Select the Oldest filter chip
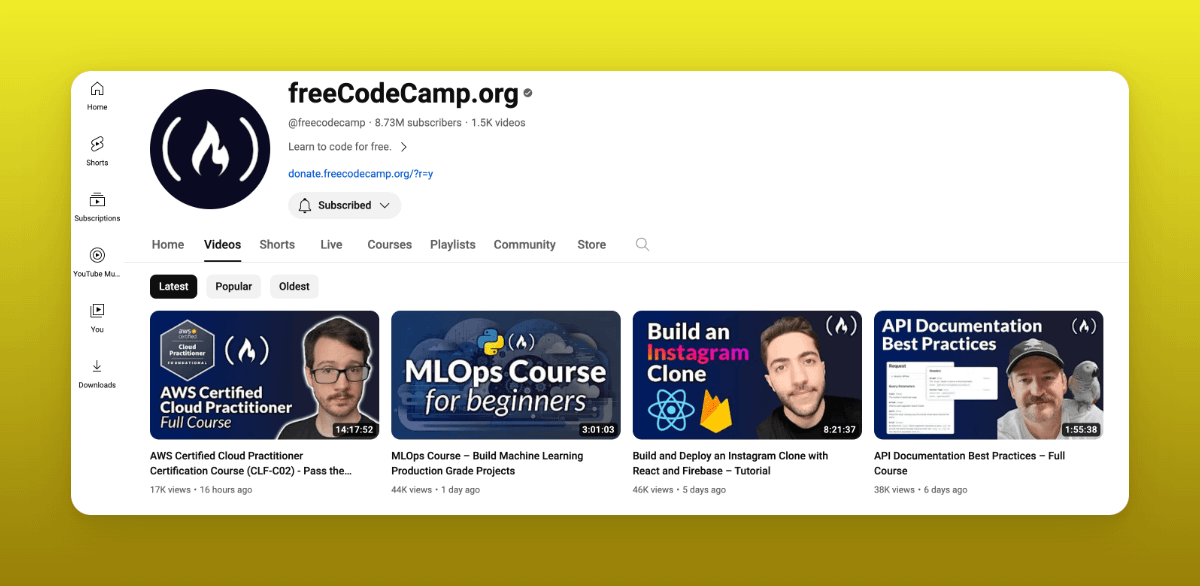The width and height of the screenshot is (1200, 586). pos(294,286)
